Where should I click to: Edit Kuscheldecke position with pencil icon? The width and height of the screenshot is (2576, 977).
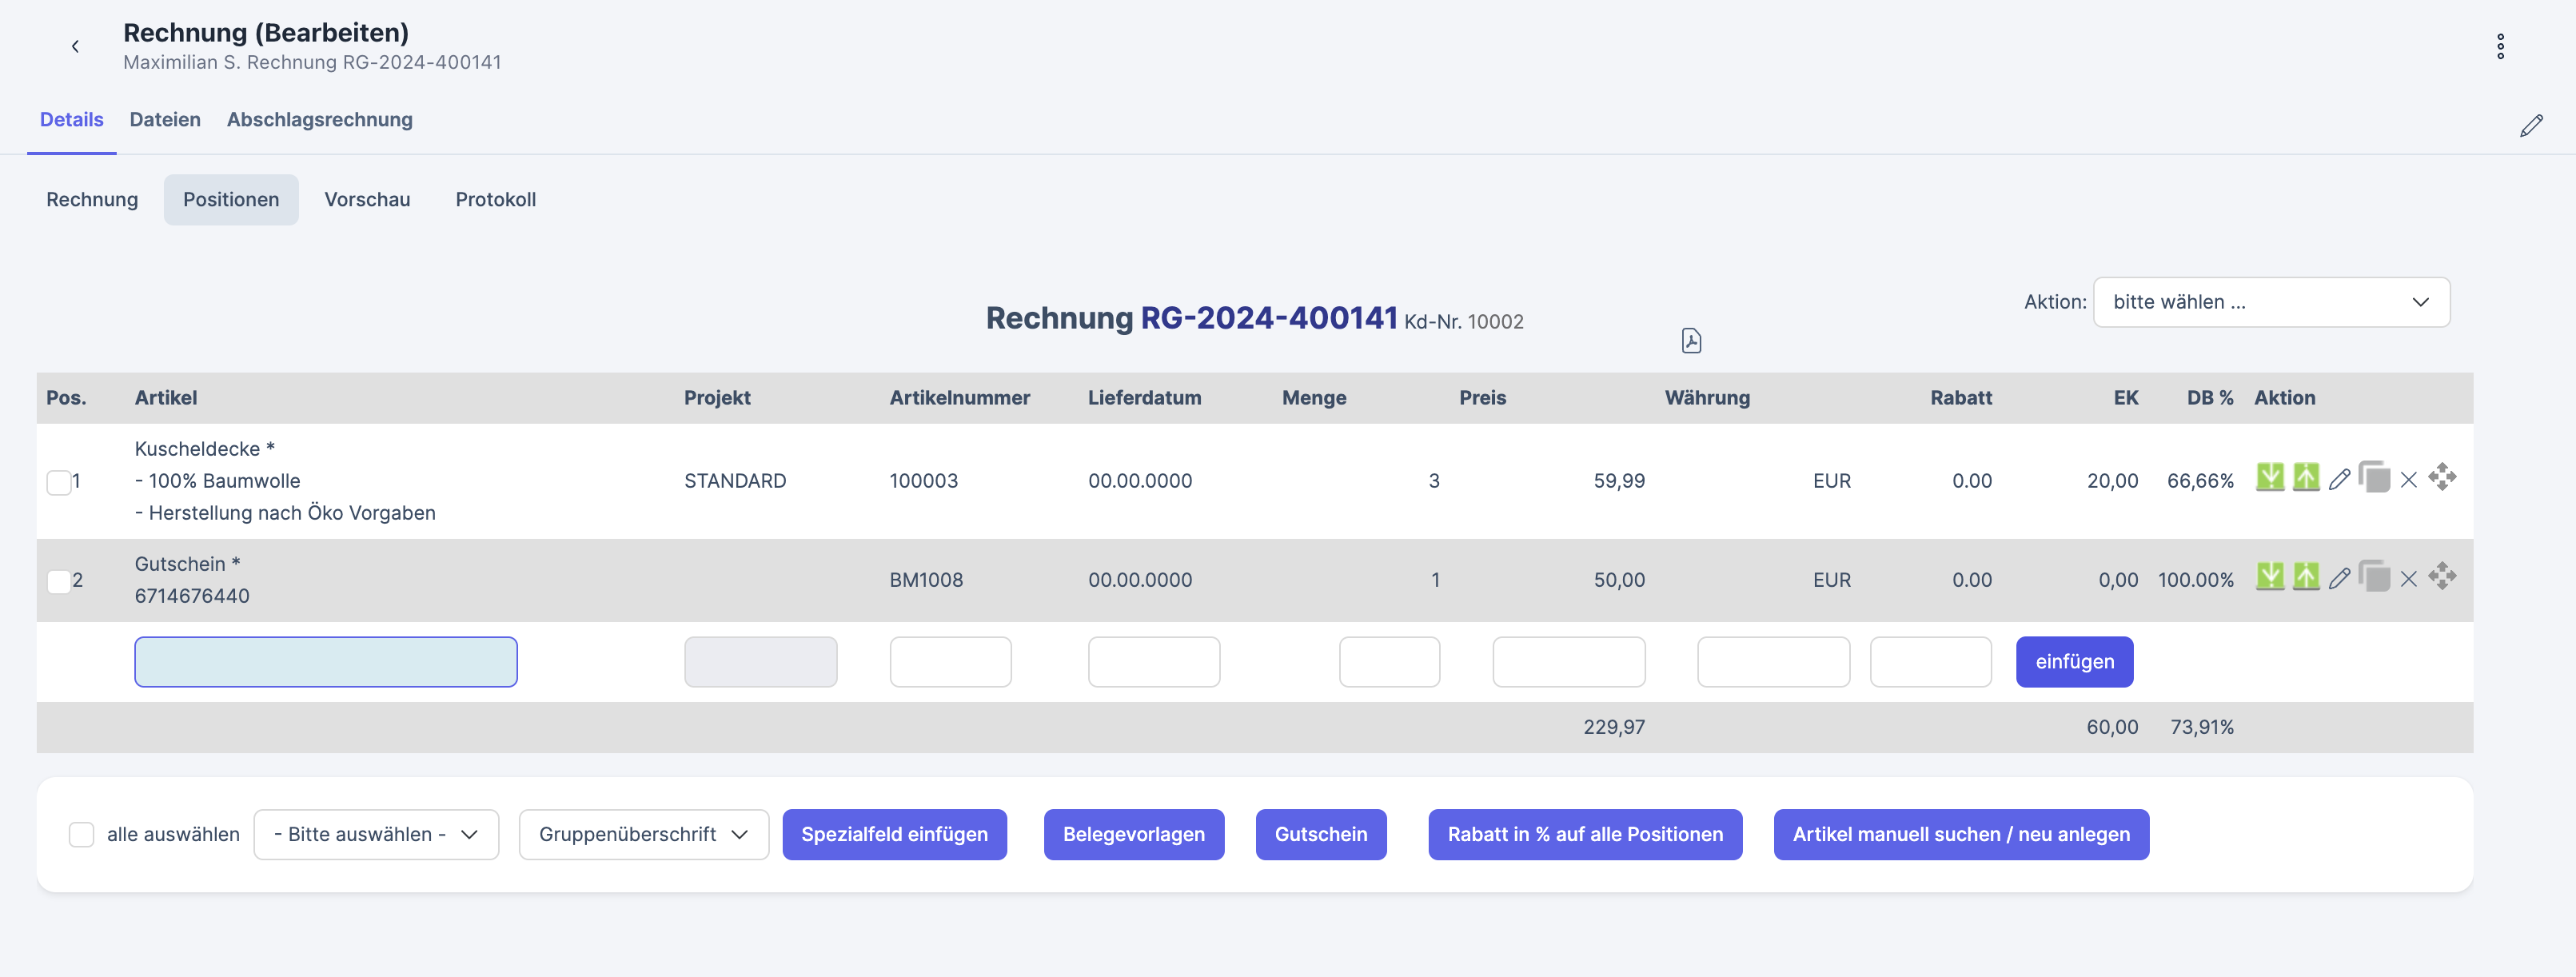[x=2339, y=480]
